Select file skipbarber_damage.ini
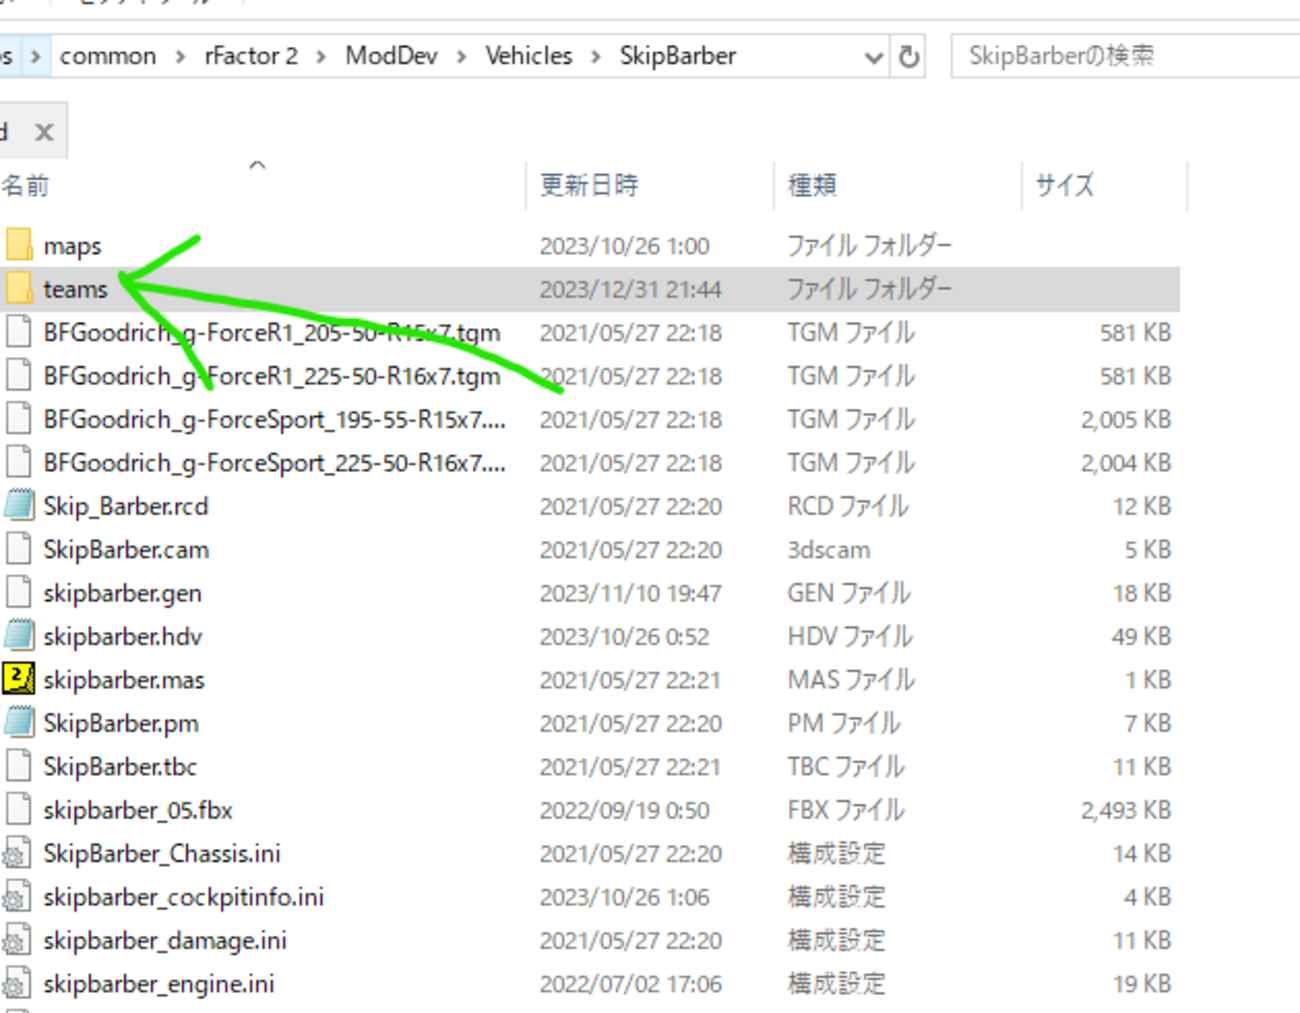Screen dimensions: 1300x1013 click(165, 940)
